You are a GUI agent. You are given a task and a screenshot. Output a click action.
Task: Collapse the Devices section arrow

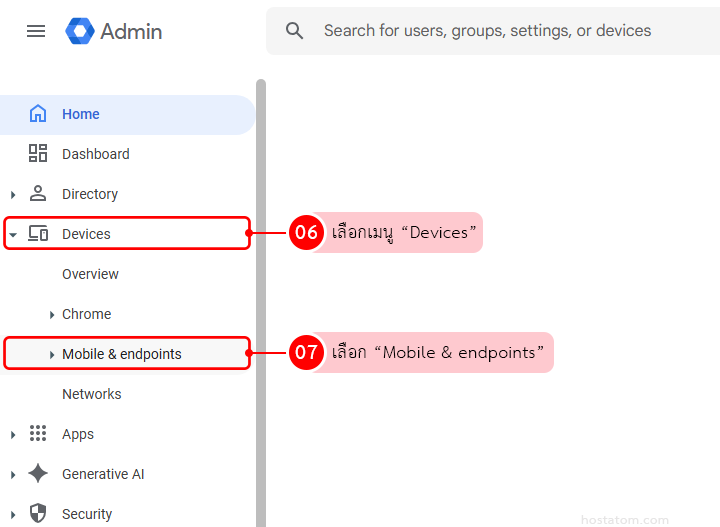click(x=13, y=235)
